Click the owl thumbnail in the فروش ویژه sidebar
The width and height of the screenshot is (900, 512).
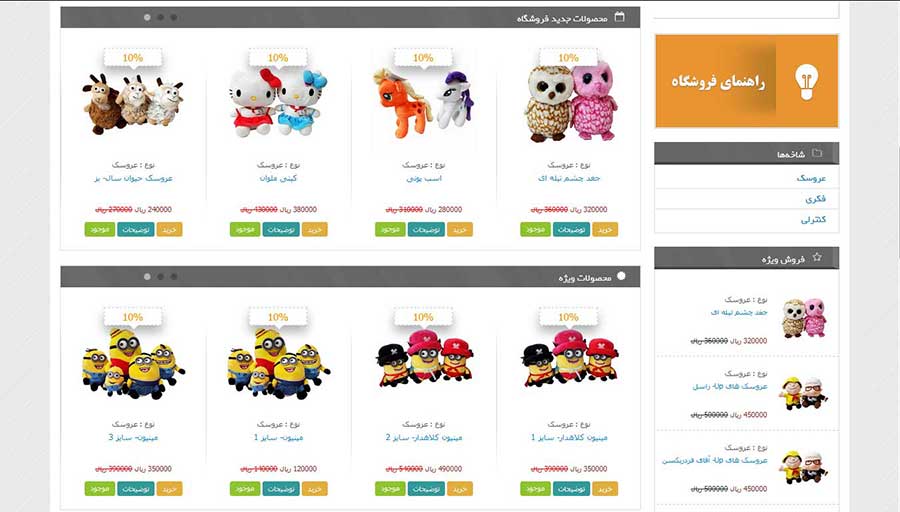pos(804,318)
